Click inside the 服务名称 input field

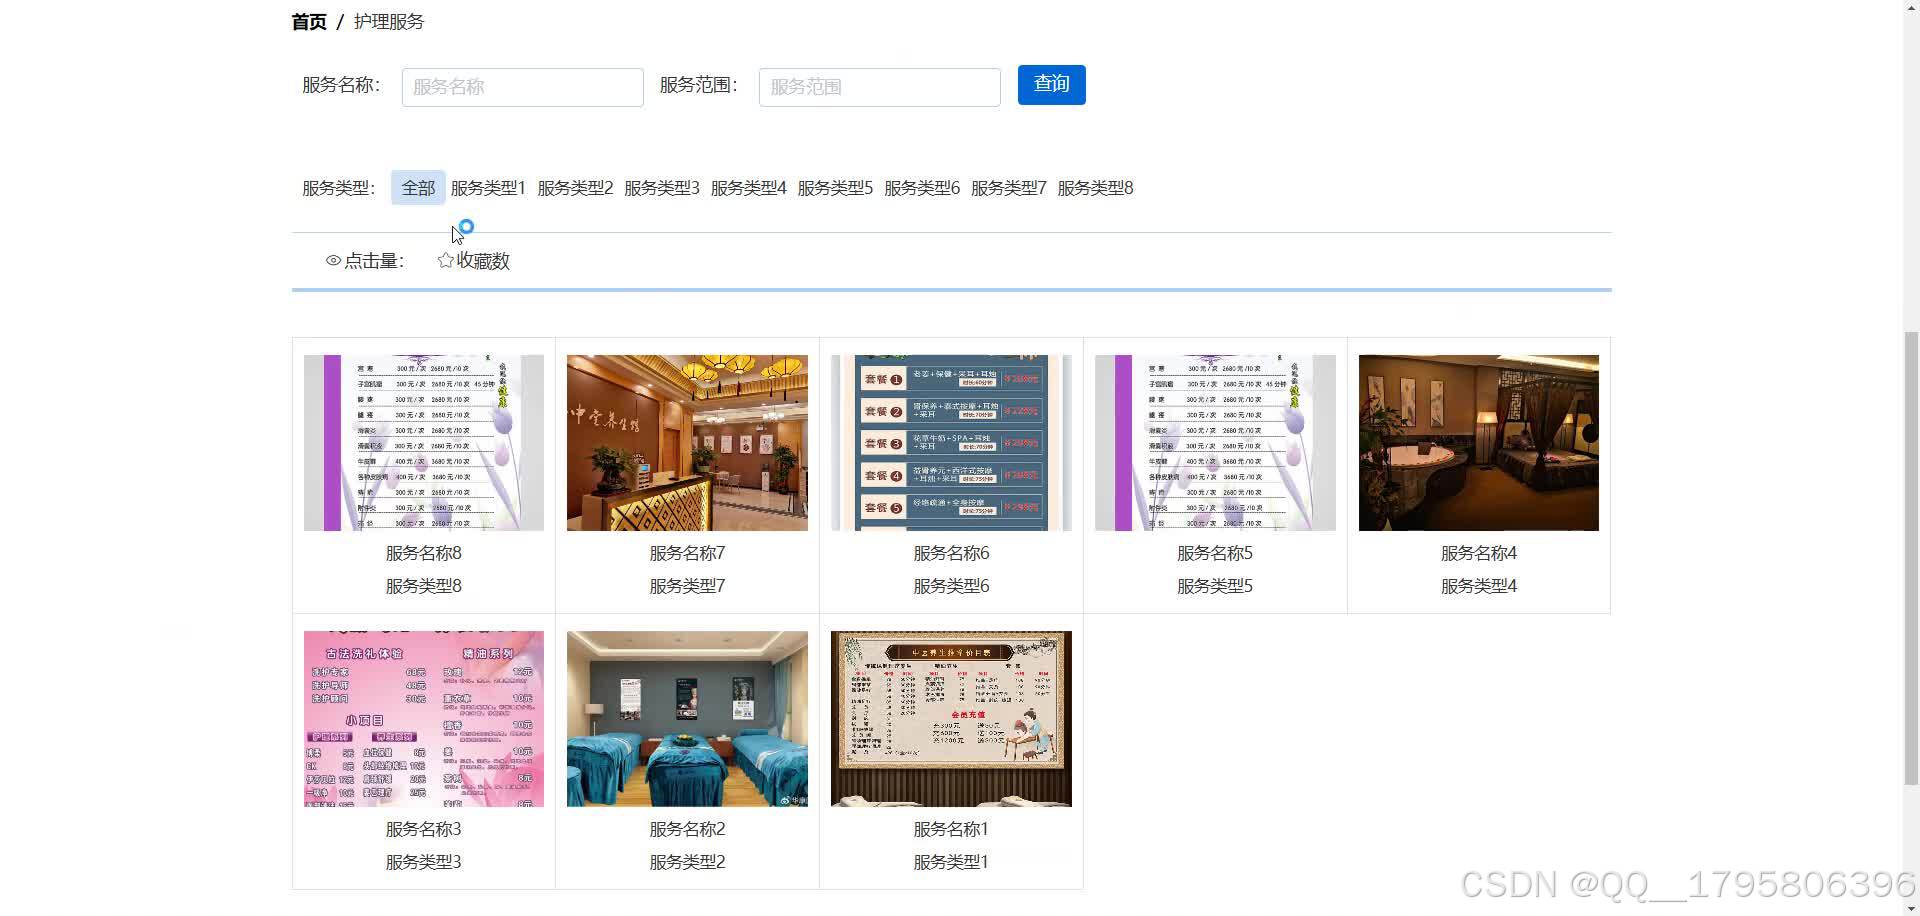click(x=521, y=87)
